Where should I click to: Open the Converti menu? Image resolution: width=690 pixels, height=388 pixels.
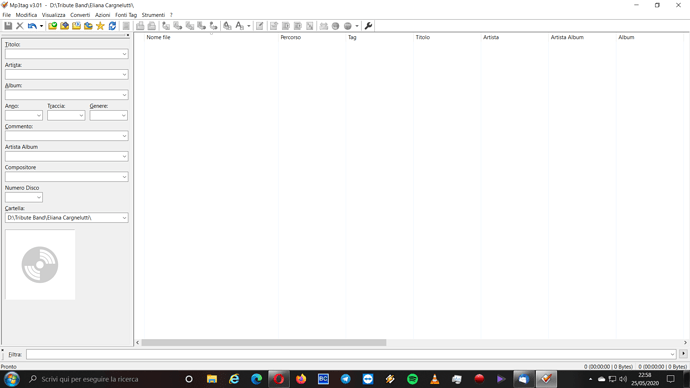tap(80, 15)
